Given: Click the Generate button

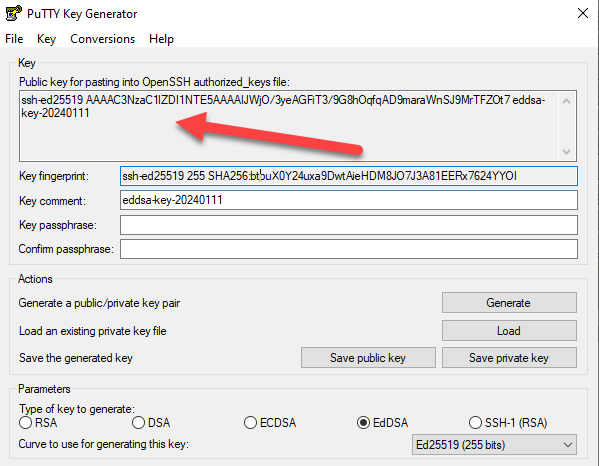Looking at the screenshot, I should click(509, 303).
